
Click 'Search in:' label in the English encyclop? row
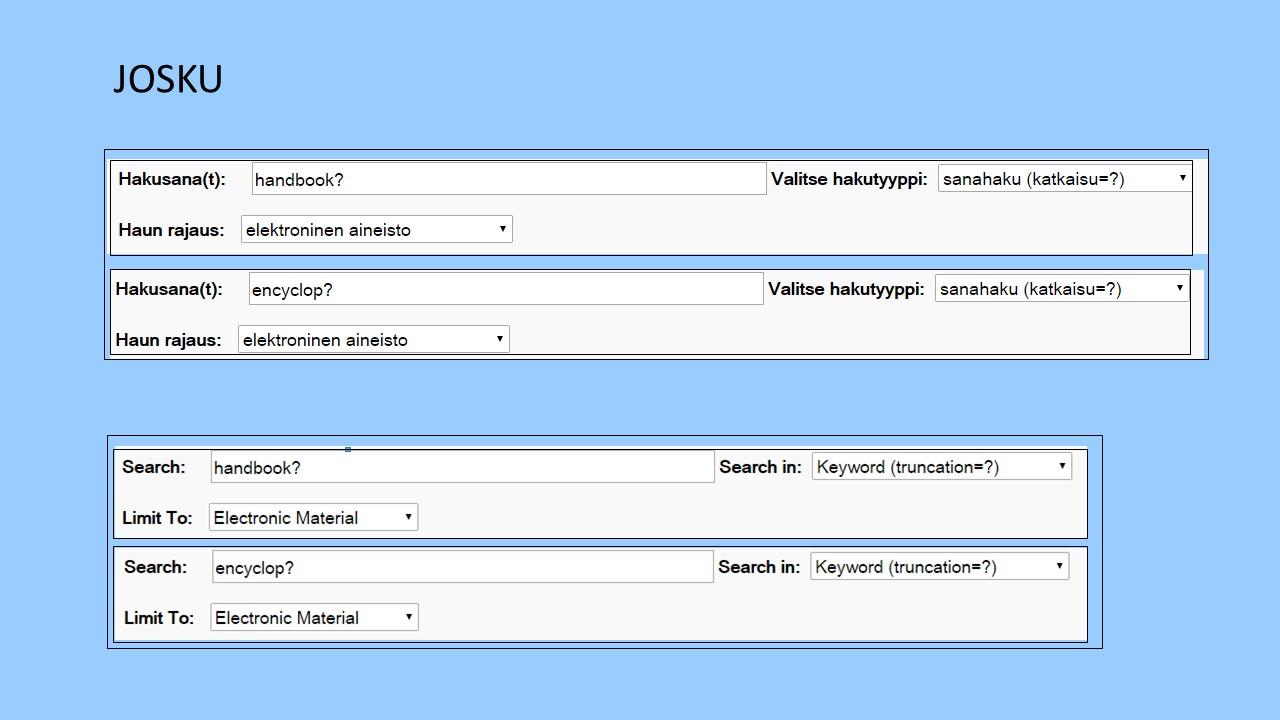(759, 567)
